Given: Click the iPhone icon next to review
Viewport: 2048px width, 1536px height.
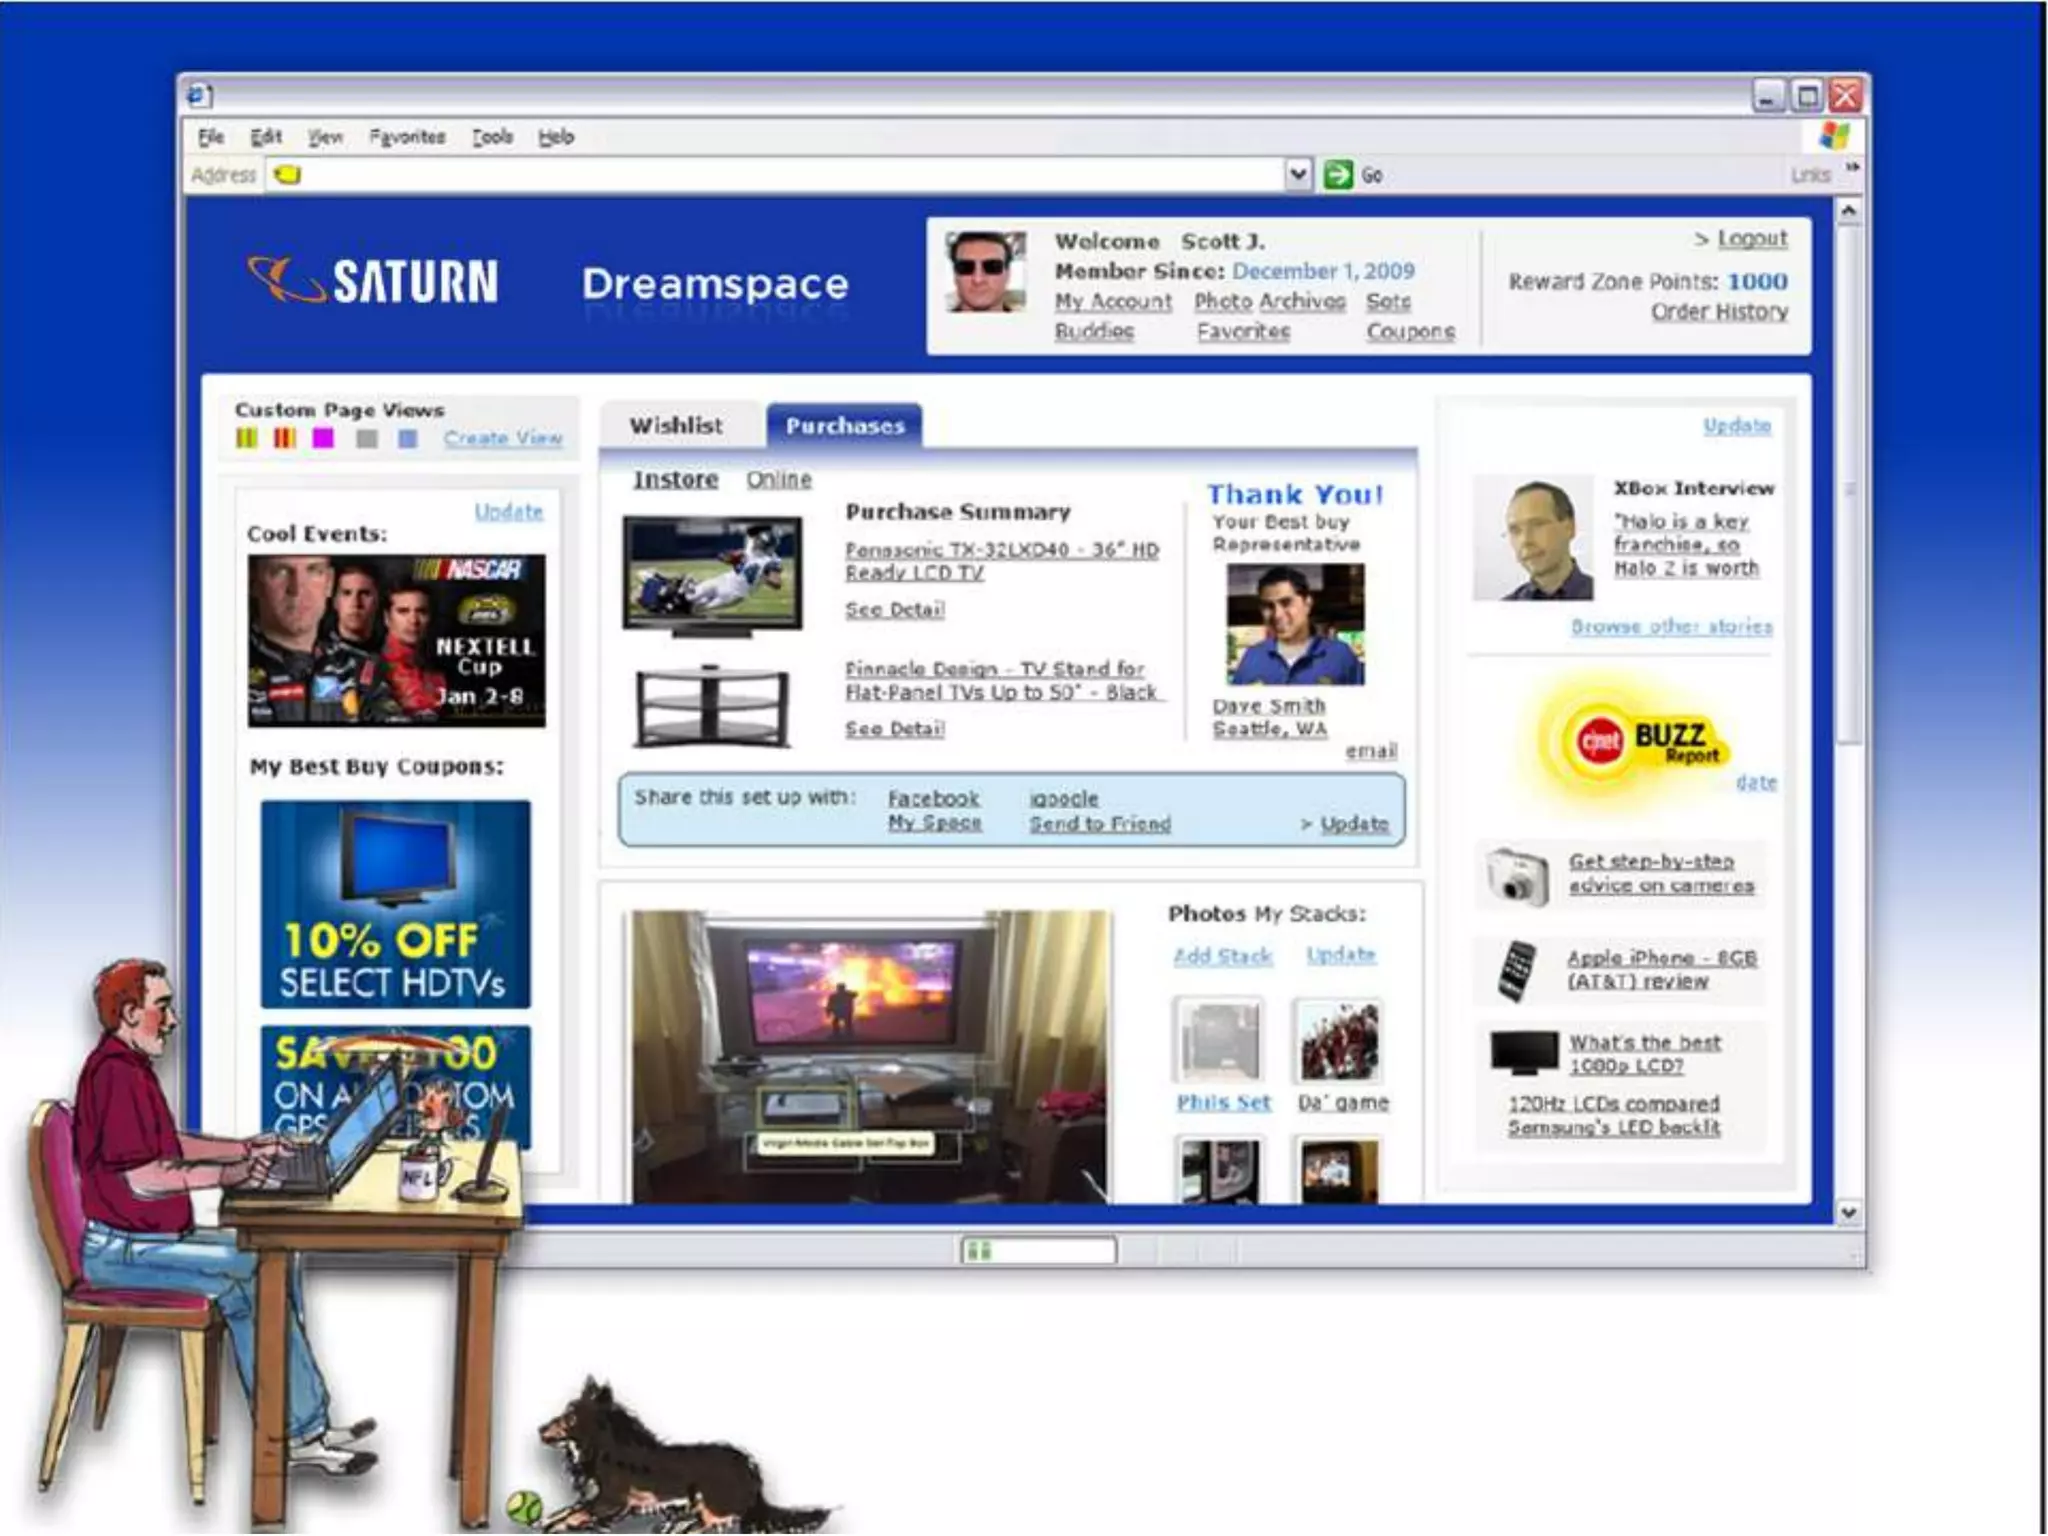Looking at the screenshot, I should click(1516, 970).
